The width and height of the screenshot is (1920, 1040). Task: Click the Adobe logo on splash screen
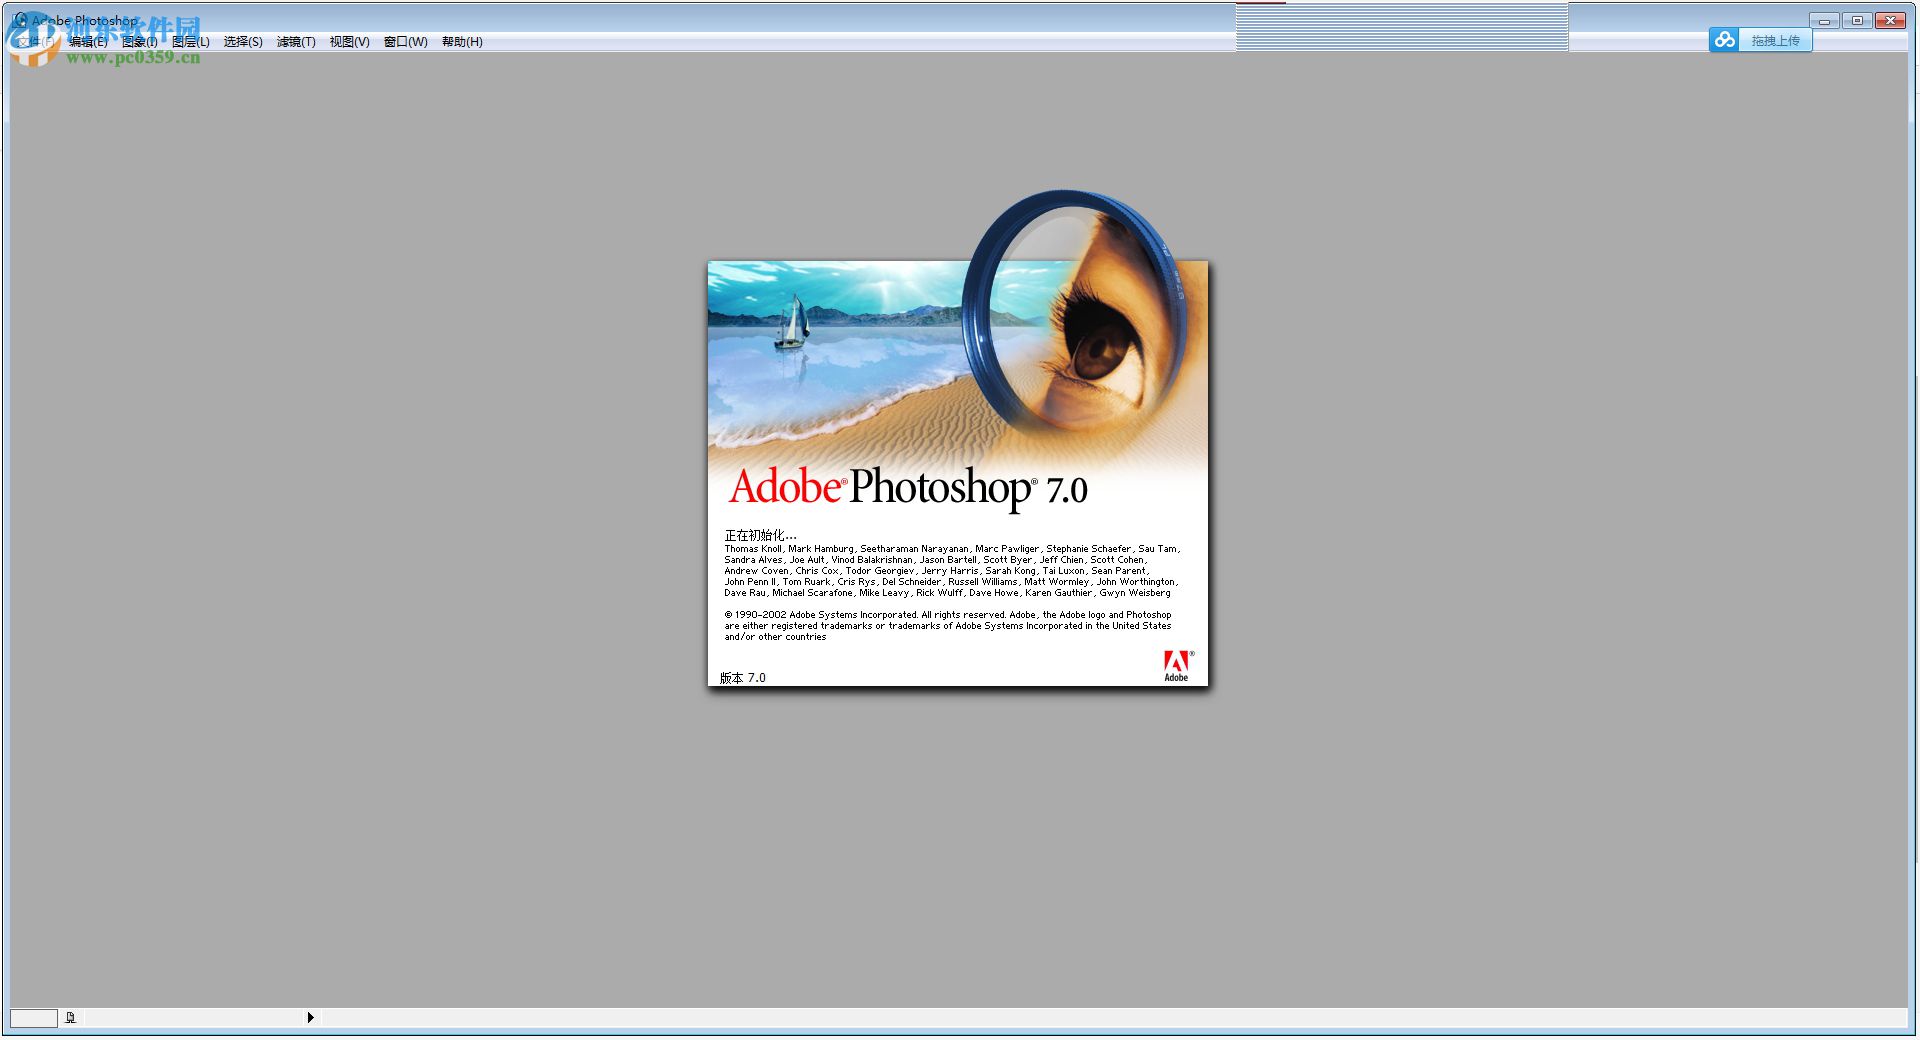tap(1177, 666)
